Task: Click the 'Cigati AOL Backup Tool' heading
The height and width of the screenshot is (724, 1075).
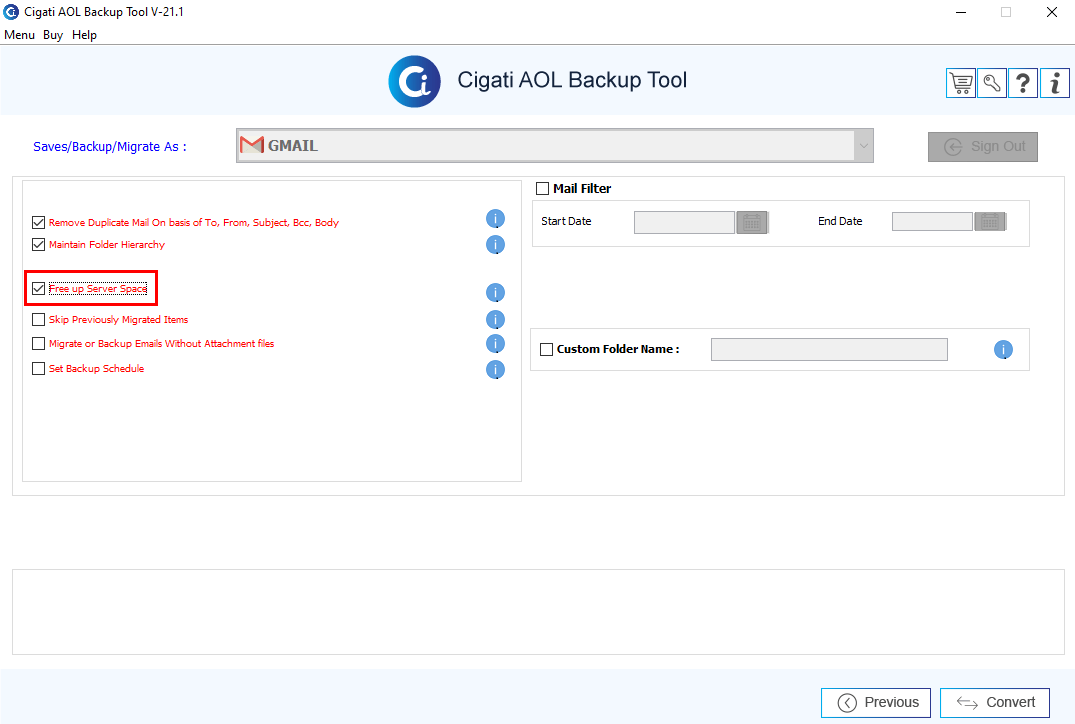Action: click(x=572, y=80)
